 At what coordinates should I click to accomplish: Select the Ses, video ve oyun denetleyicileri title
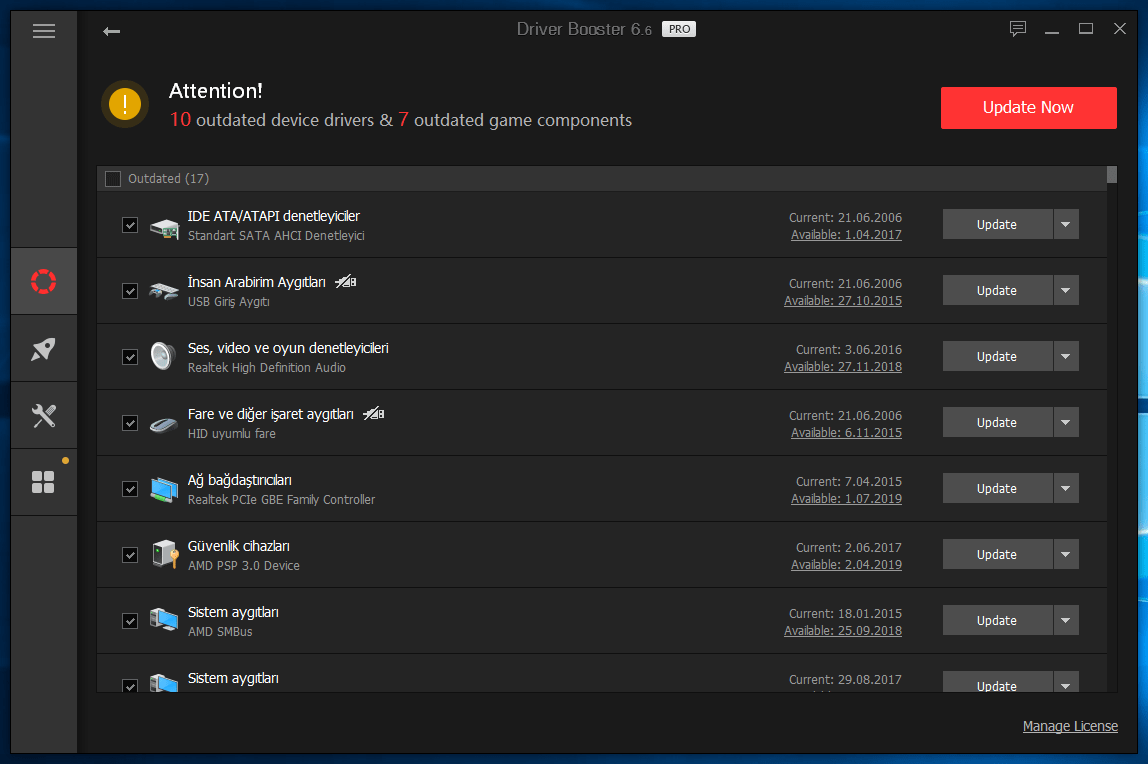(288, 348)
